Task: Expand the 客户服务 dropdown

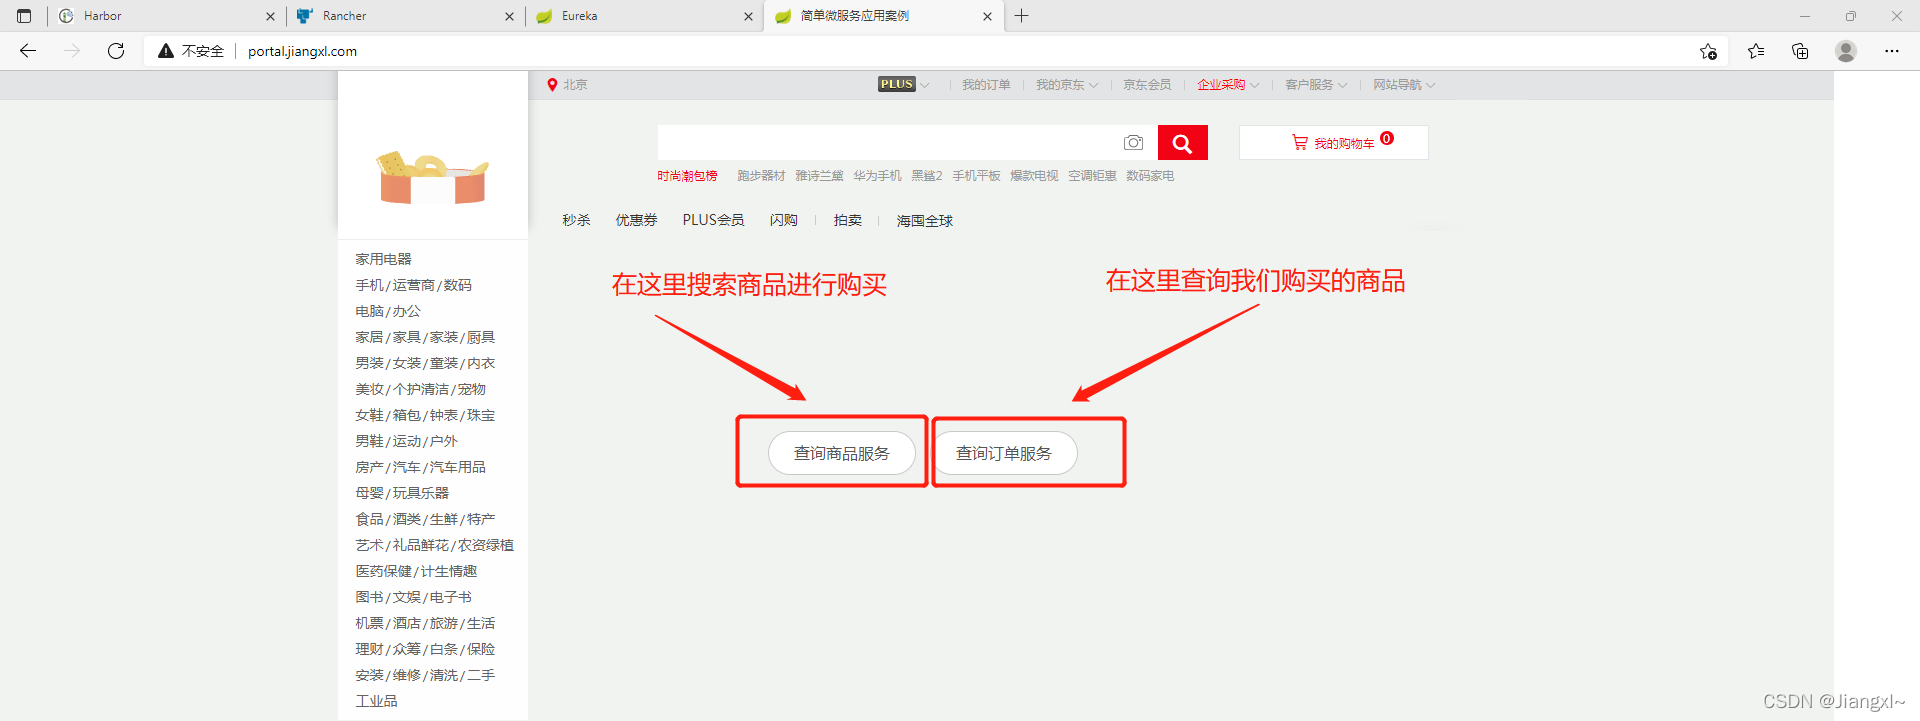Action: click(1316, 85)
